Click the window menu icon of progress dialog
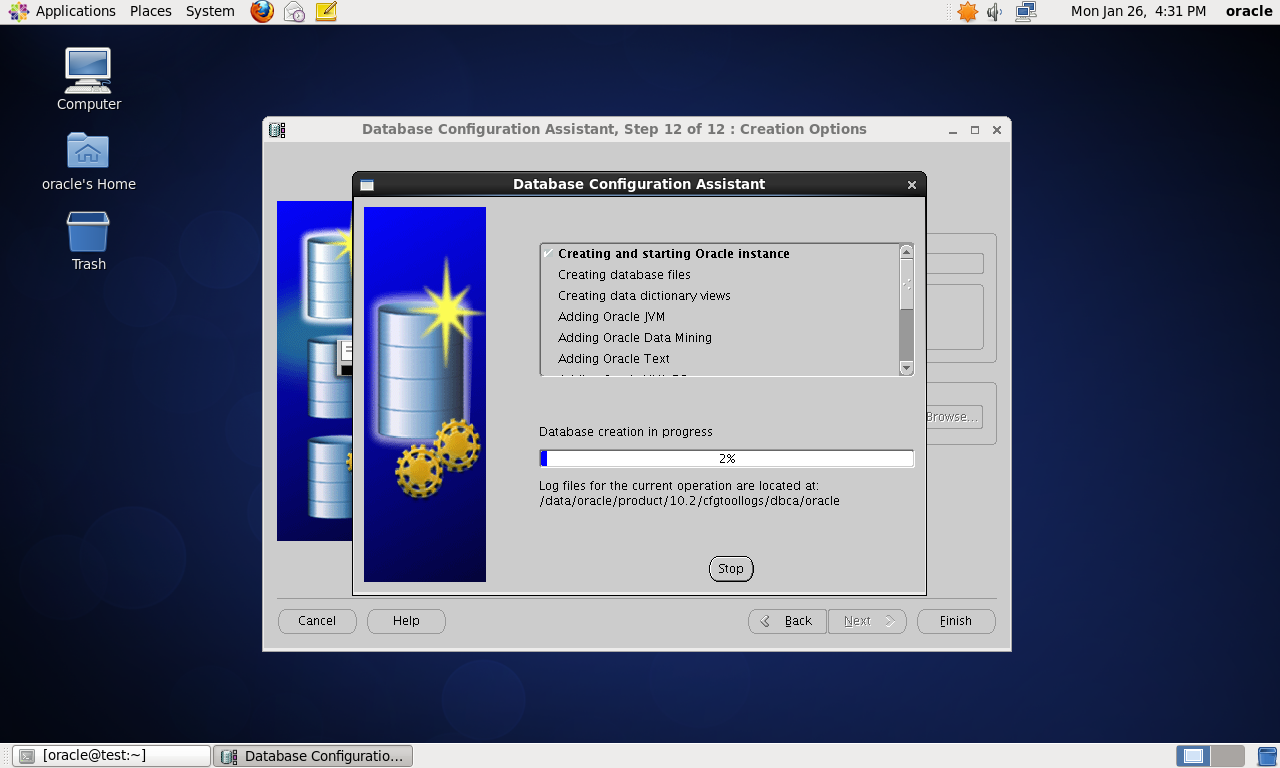Screen dimensions: 1280x768 367,185
